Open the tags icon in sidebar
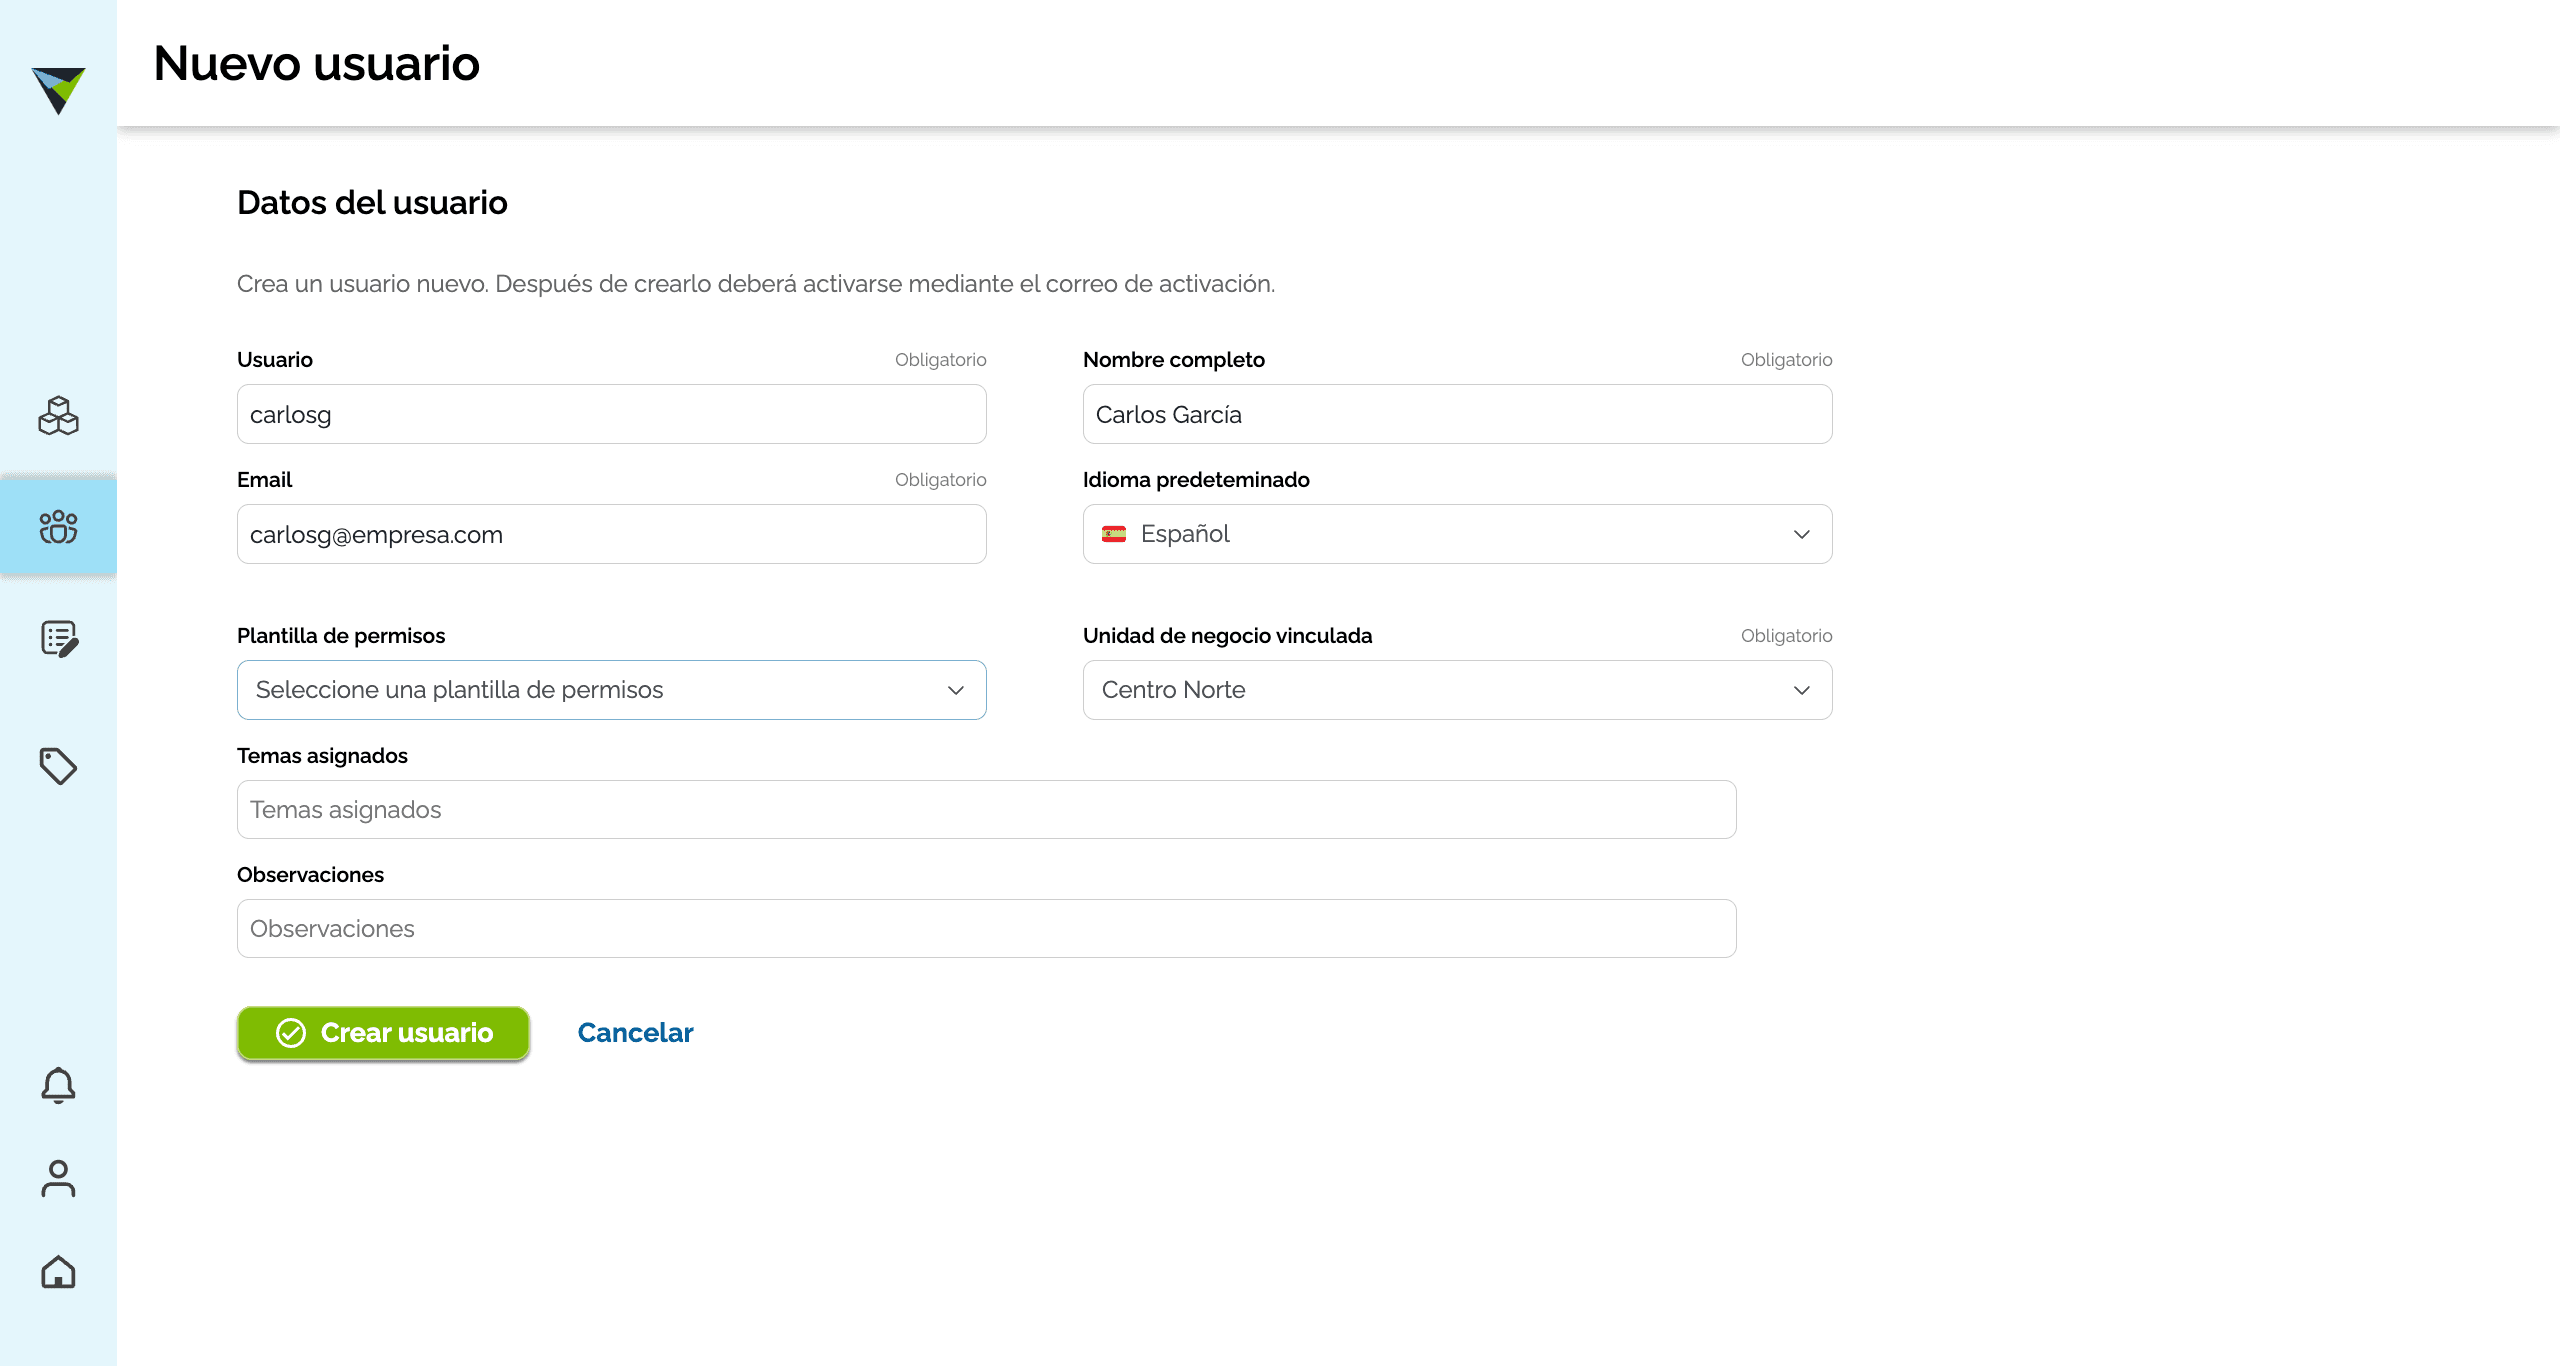The height and width of the screenshot is (1366, 2560). pyautogui.click(x=58, y=766)
